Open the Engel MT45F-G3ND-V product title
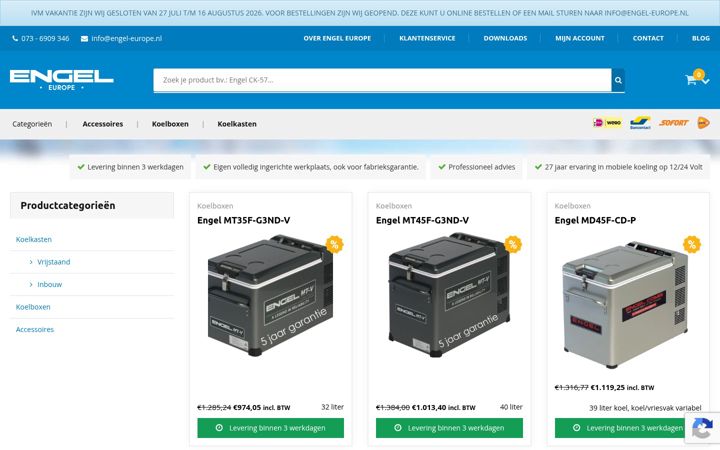720x450 pixels. point(422,220)
